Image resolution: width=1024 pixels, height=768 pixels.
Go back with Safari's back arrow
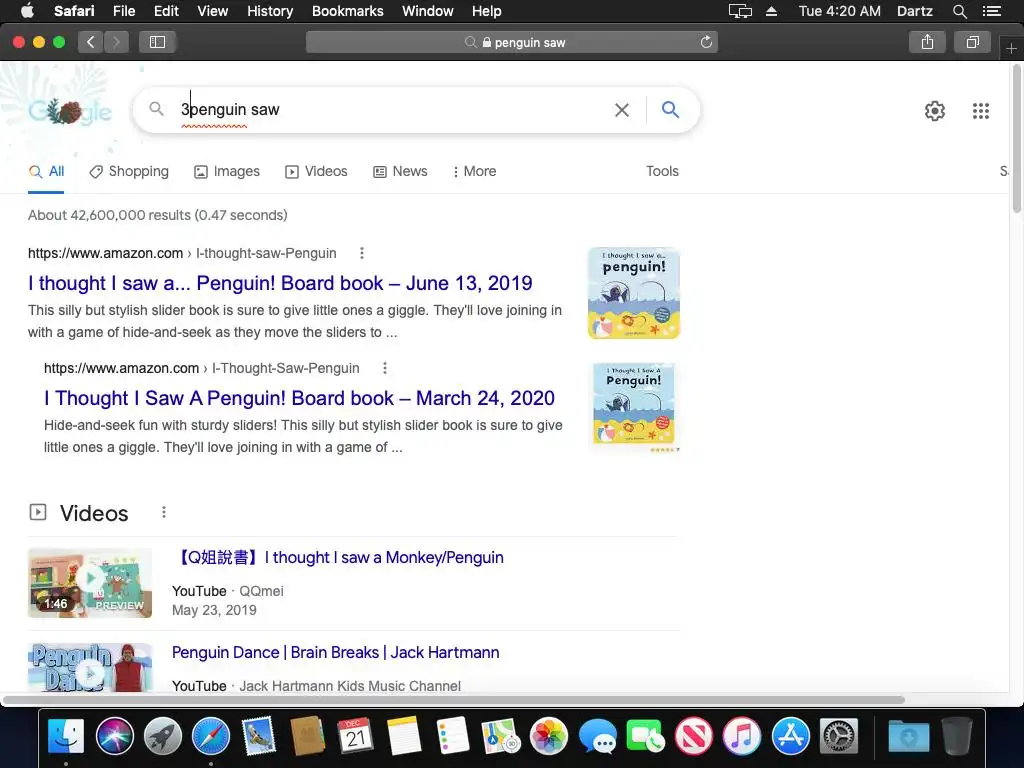tap(91, 42)
